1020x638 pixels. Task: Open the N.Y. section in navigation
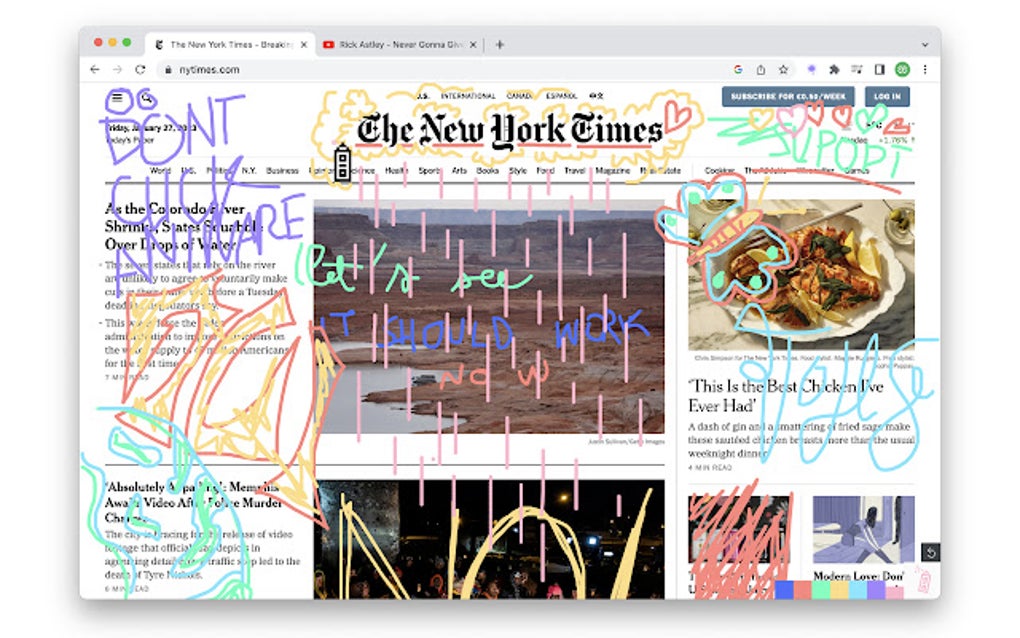(x=248, y=170)
